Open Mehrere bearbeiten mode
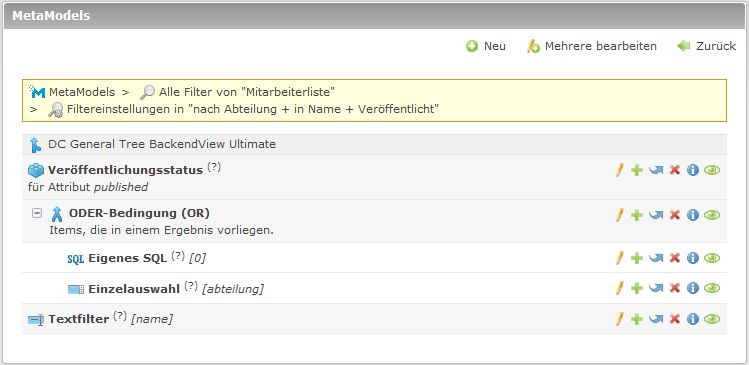 coord(592,46)
